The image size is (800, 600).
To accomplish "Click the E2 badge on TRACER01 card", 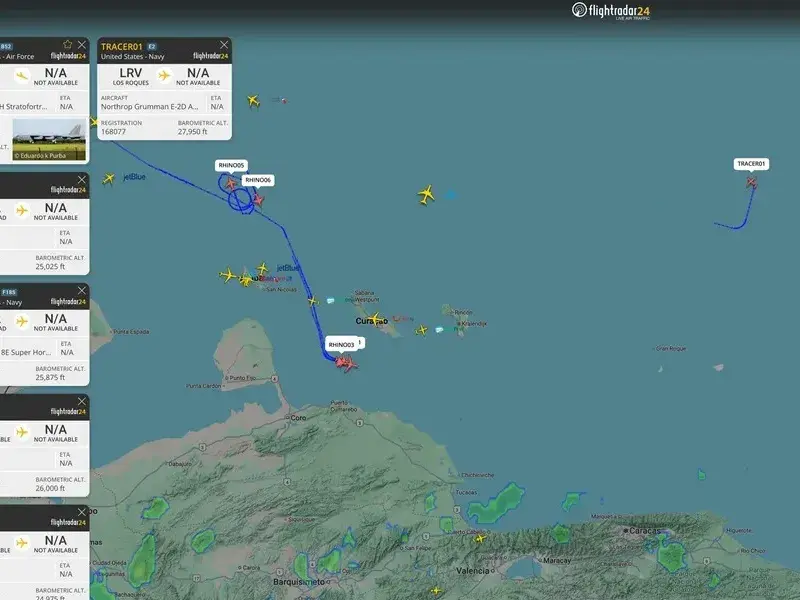I will pyautogui.click(x=152, y=46).
